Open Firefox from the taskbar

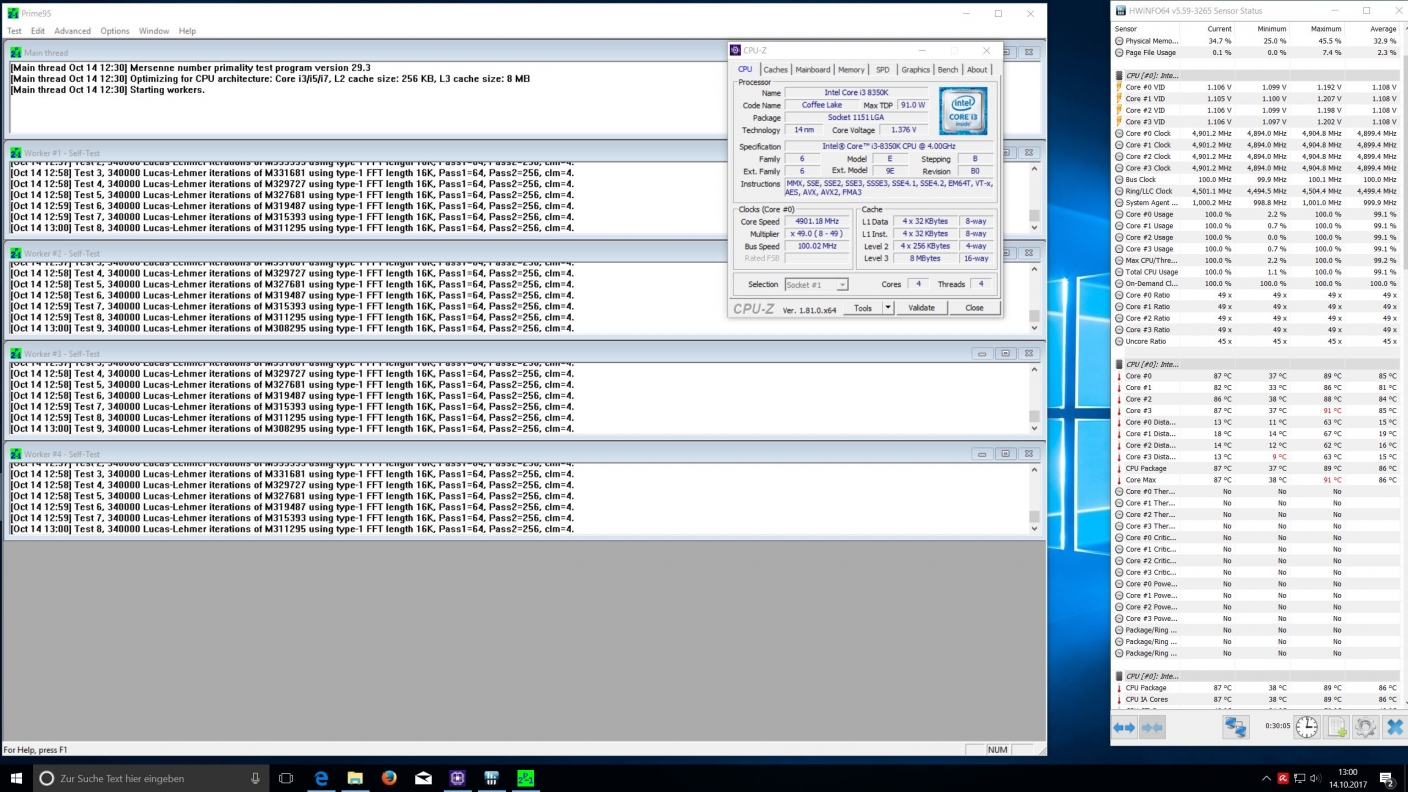(x=389, y=778)
